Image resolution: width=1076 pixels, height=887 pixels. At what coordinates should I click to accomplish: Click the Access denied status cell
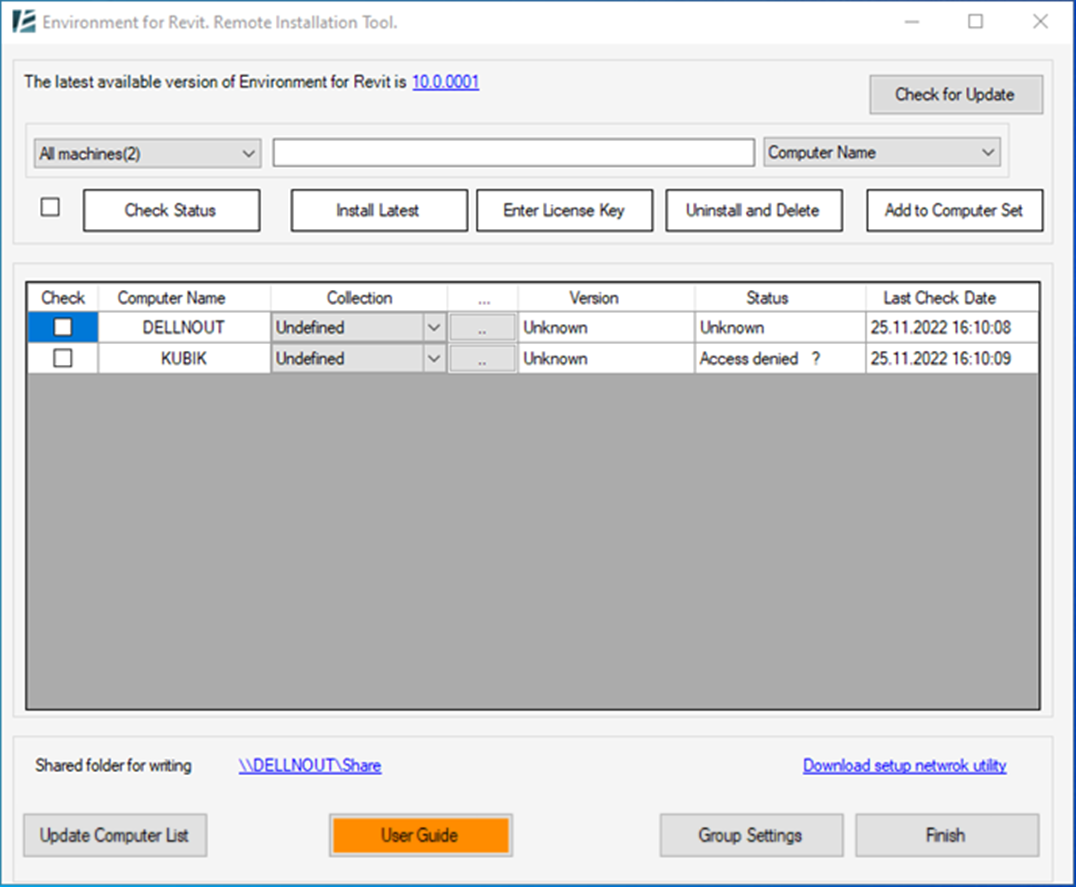(780, 358)
